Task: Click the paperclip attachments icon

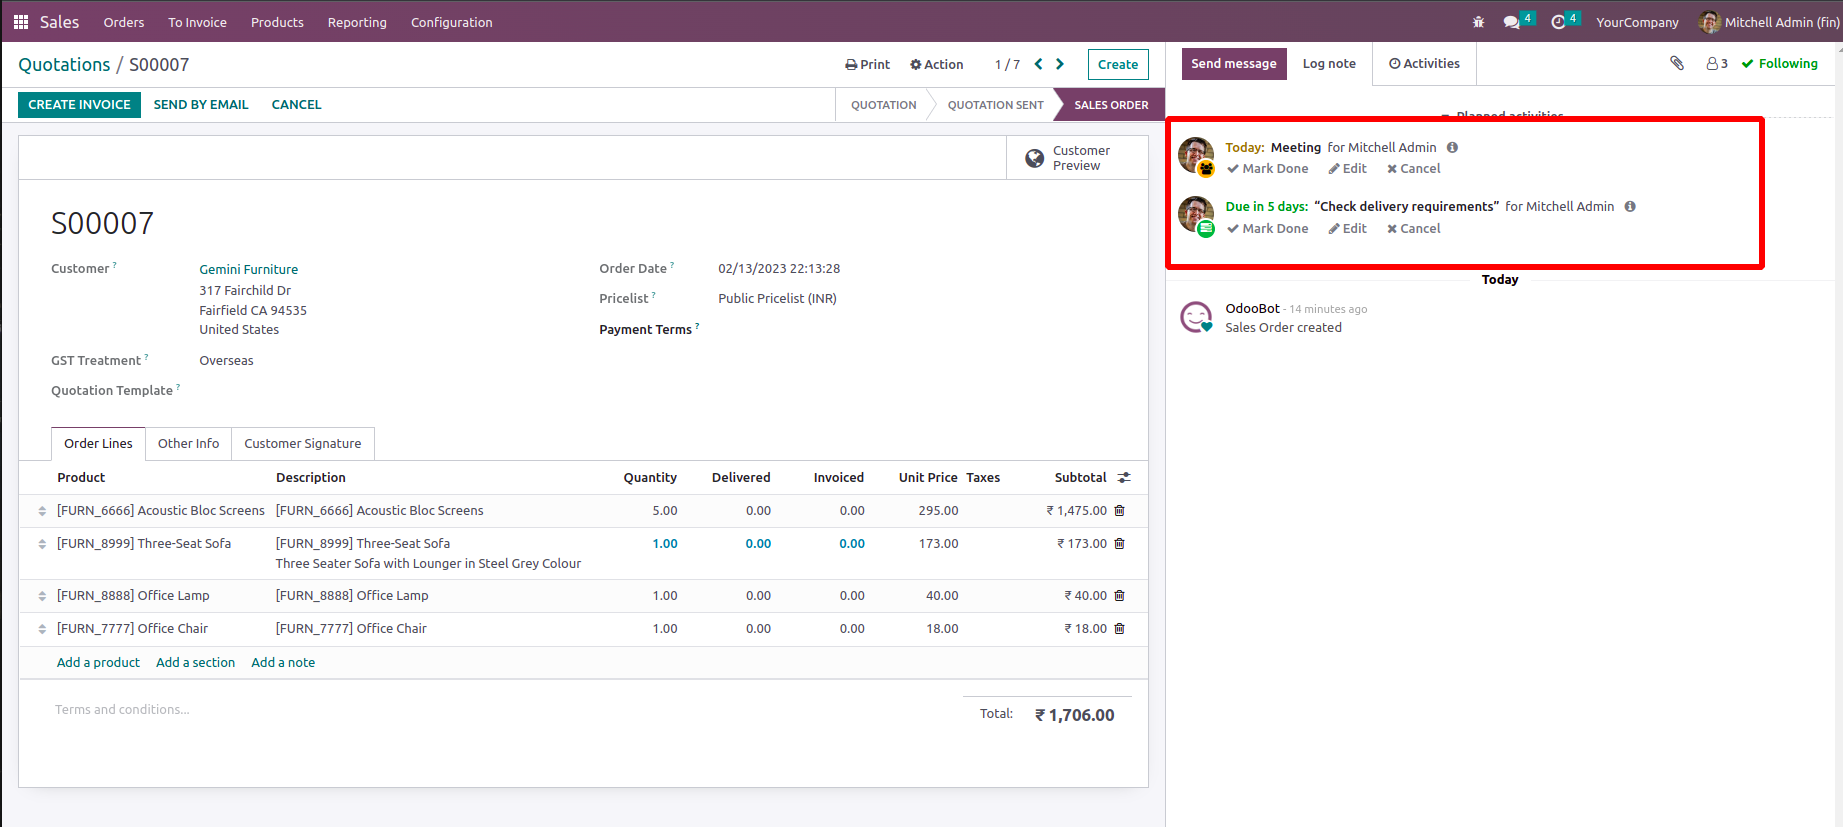Action: 1677,63
